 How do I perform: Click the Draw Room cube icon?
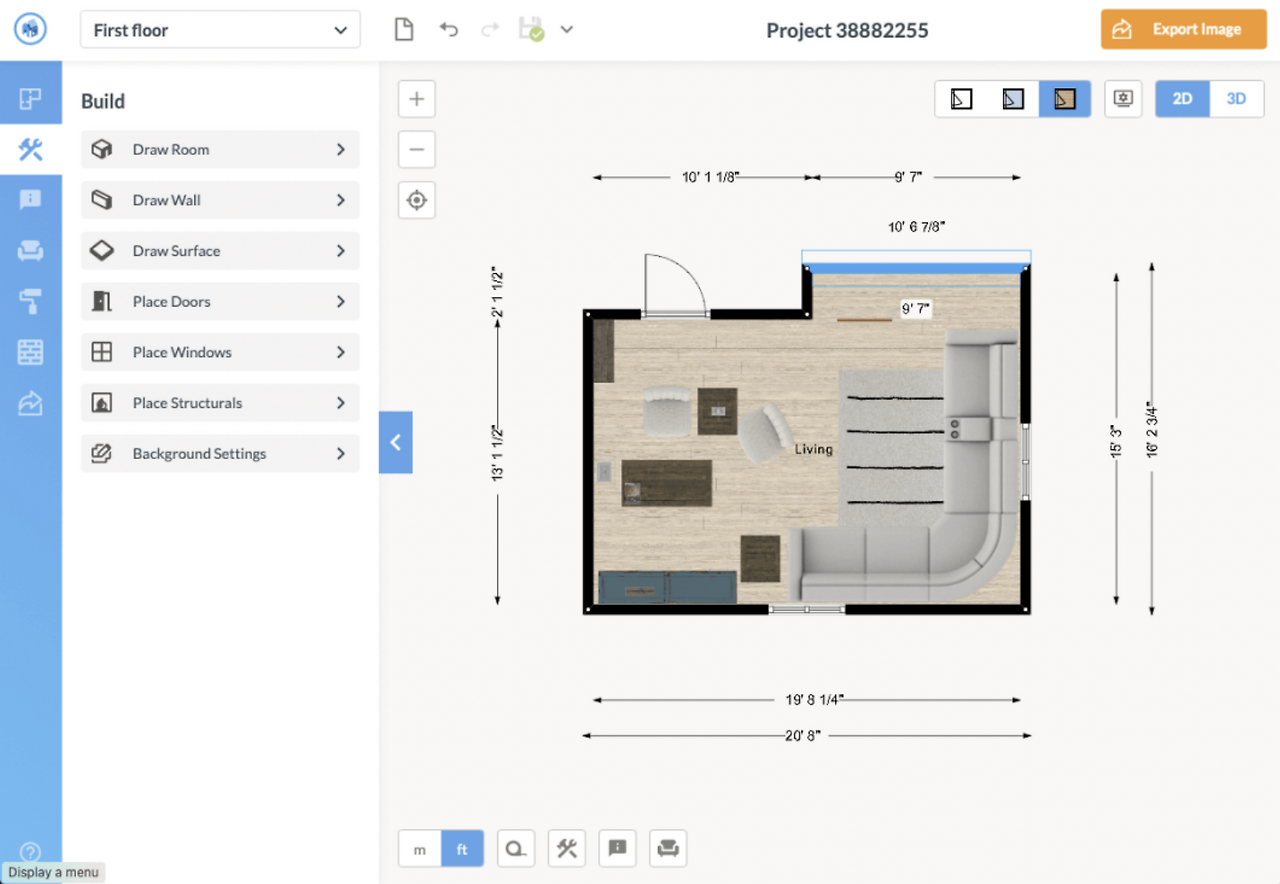tap(102, 149)
